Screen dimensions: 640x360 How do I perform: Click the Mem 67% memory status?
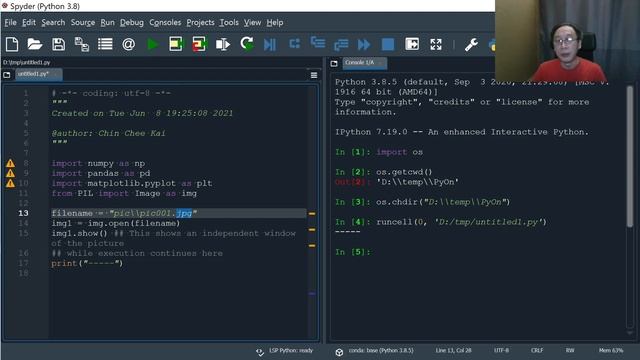click(x=611, y=351)
